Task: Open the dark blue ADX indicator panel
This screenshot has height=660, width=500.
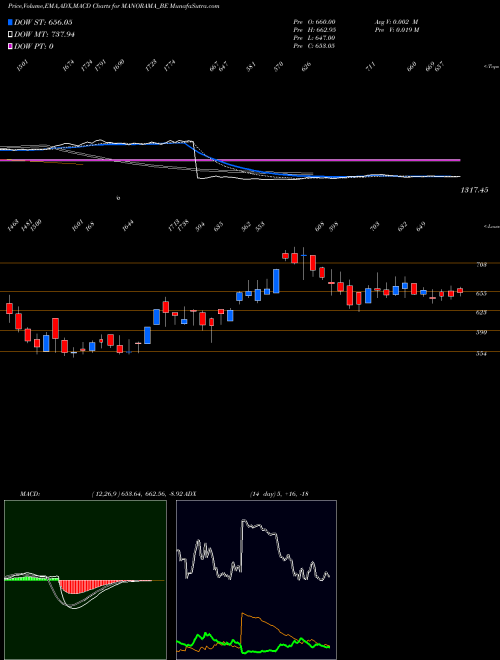Action: 256,580
